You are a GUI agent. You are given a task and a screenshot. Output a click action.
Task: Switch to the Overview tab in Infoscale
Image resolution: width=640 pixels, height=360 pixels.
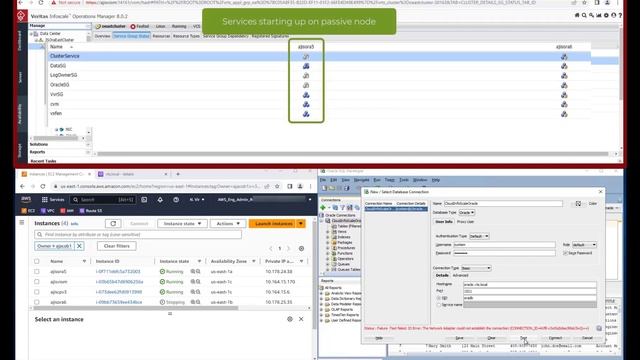(x=102, y=36)
